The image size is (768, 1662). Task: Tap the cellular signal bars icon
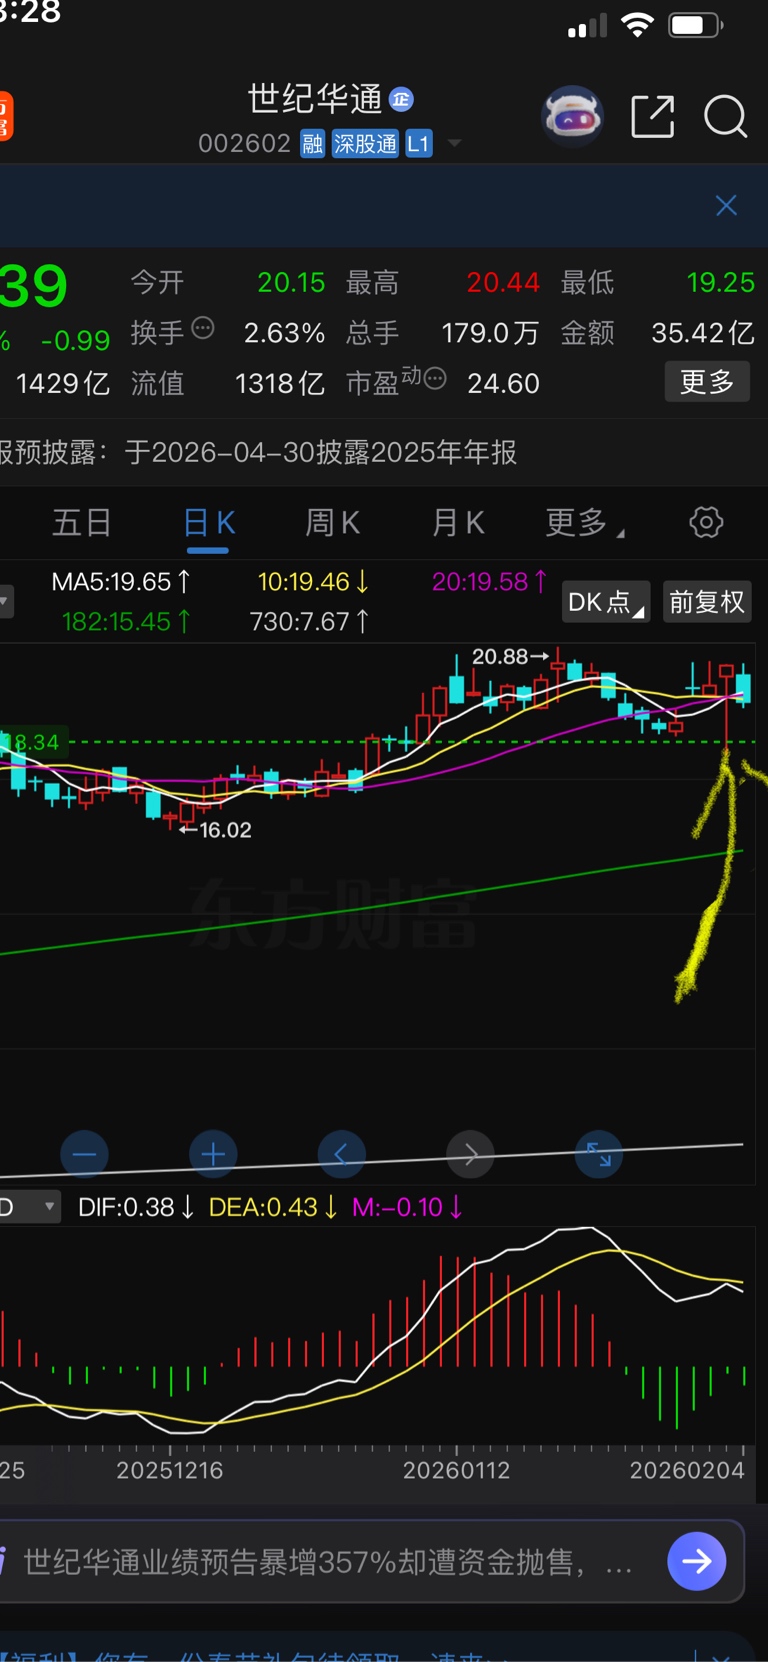tap(587, 26)
